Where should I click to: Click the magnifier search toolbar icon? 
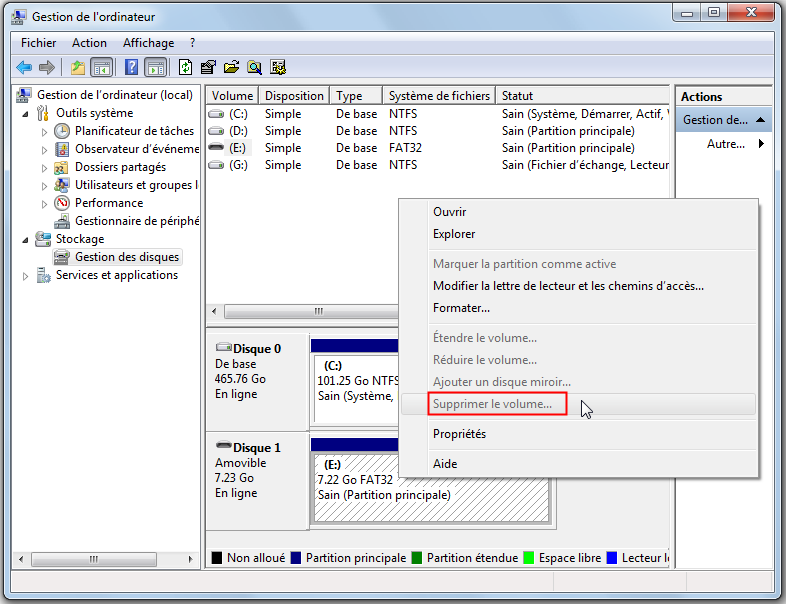[x=254, y=67]
